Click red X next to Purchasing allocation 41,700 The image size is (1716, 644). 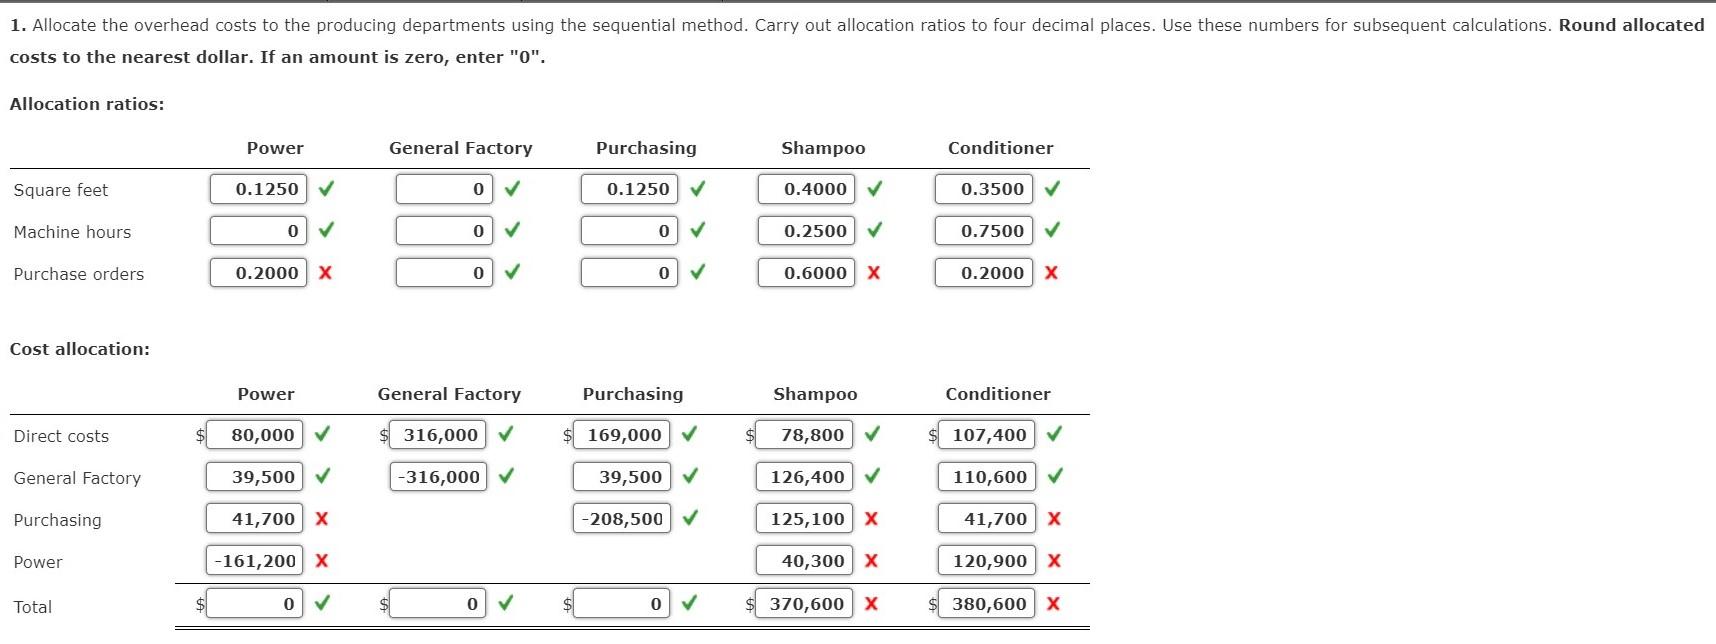point(320,518)
